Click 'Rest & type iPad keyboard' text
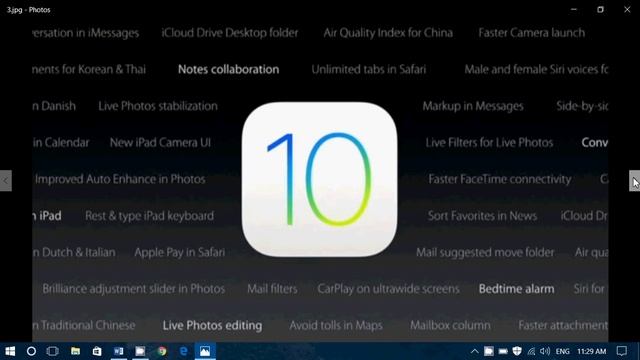The image size is (640, 360). (149, 216)
